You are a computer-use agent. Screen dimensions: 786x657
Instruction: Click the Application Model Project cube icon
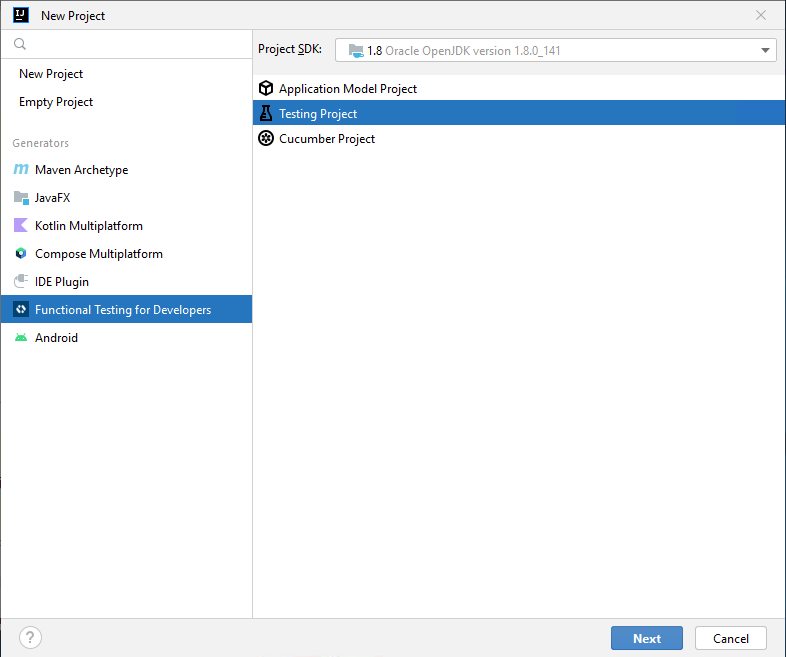(266, 89)
